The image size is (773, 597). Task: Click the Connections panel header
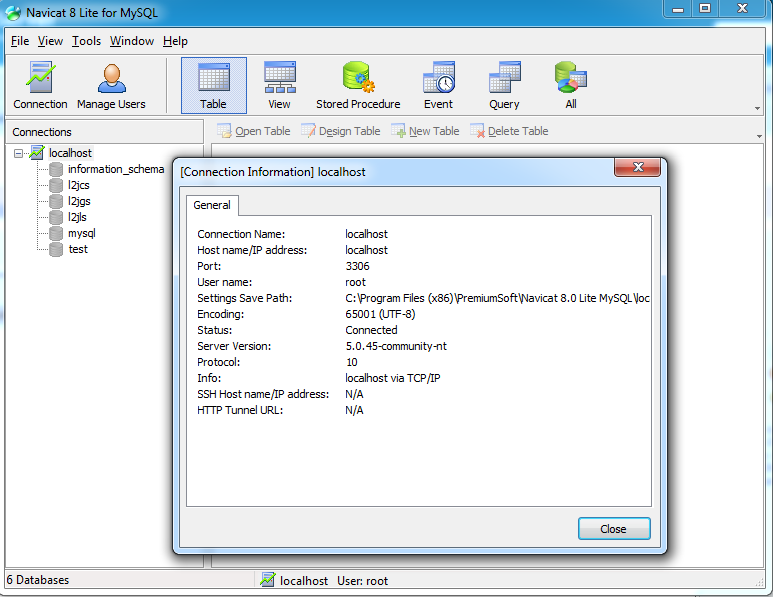point(105,132)
